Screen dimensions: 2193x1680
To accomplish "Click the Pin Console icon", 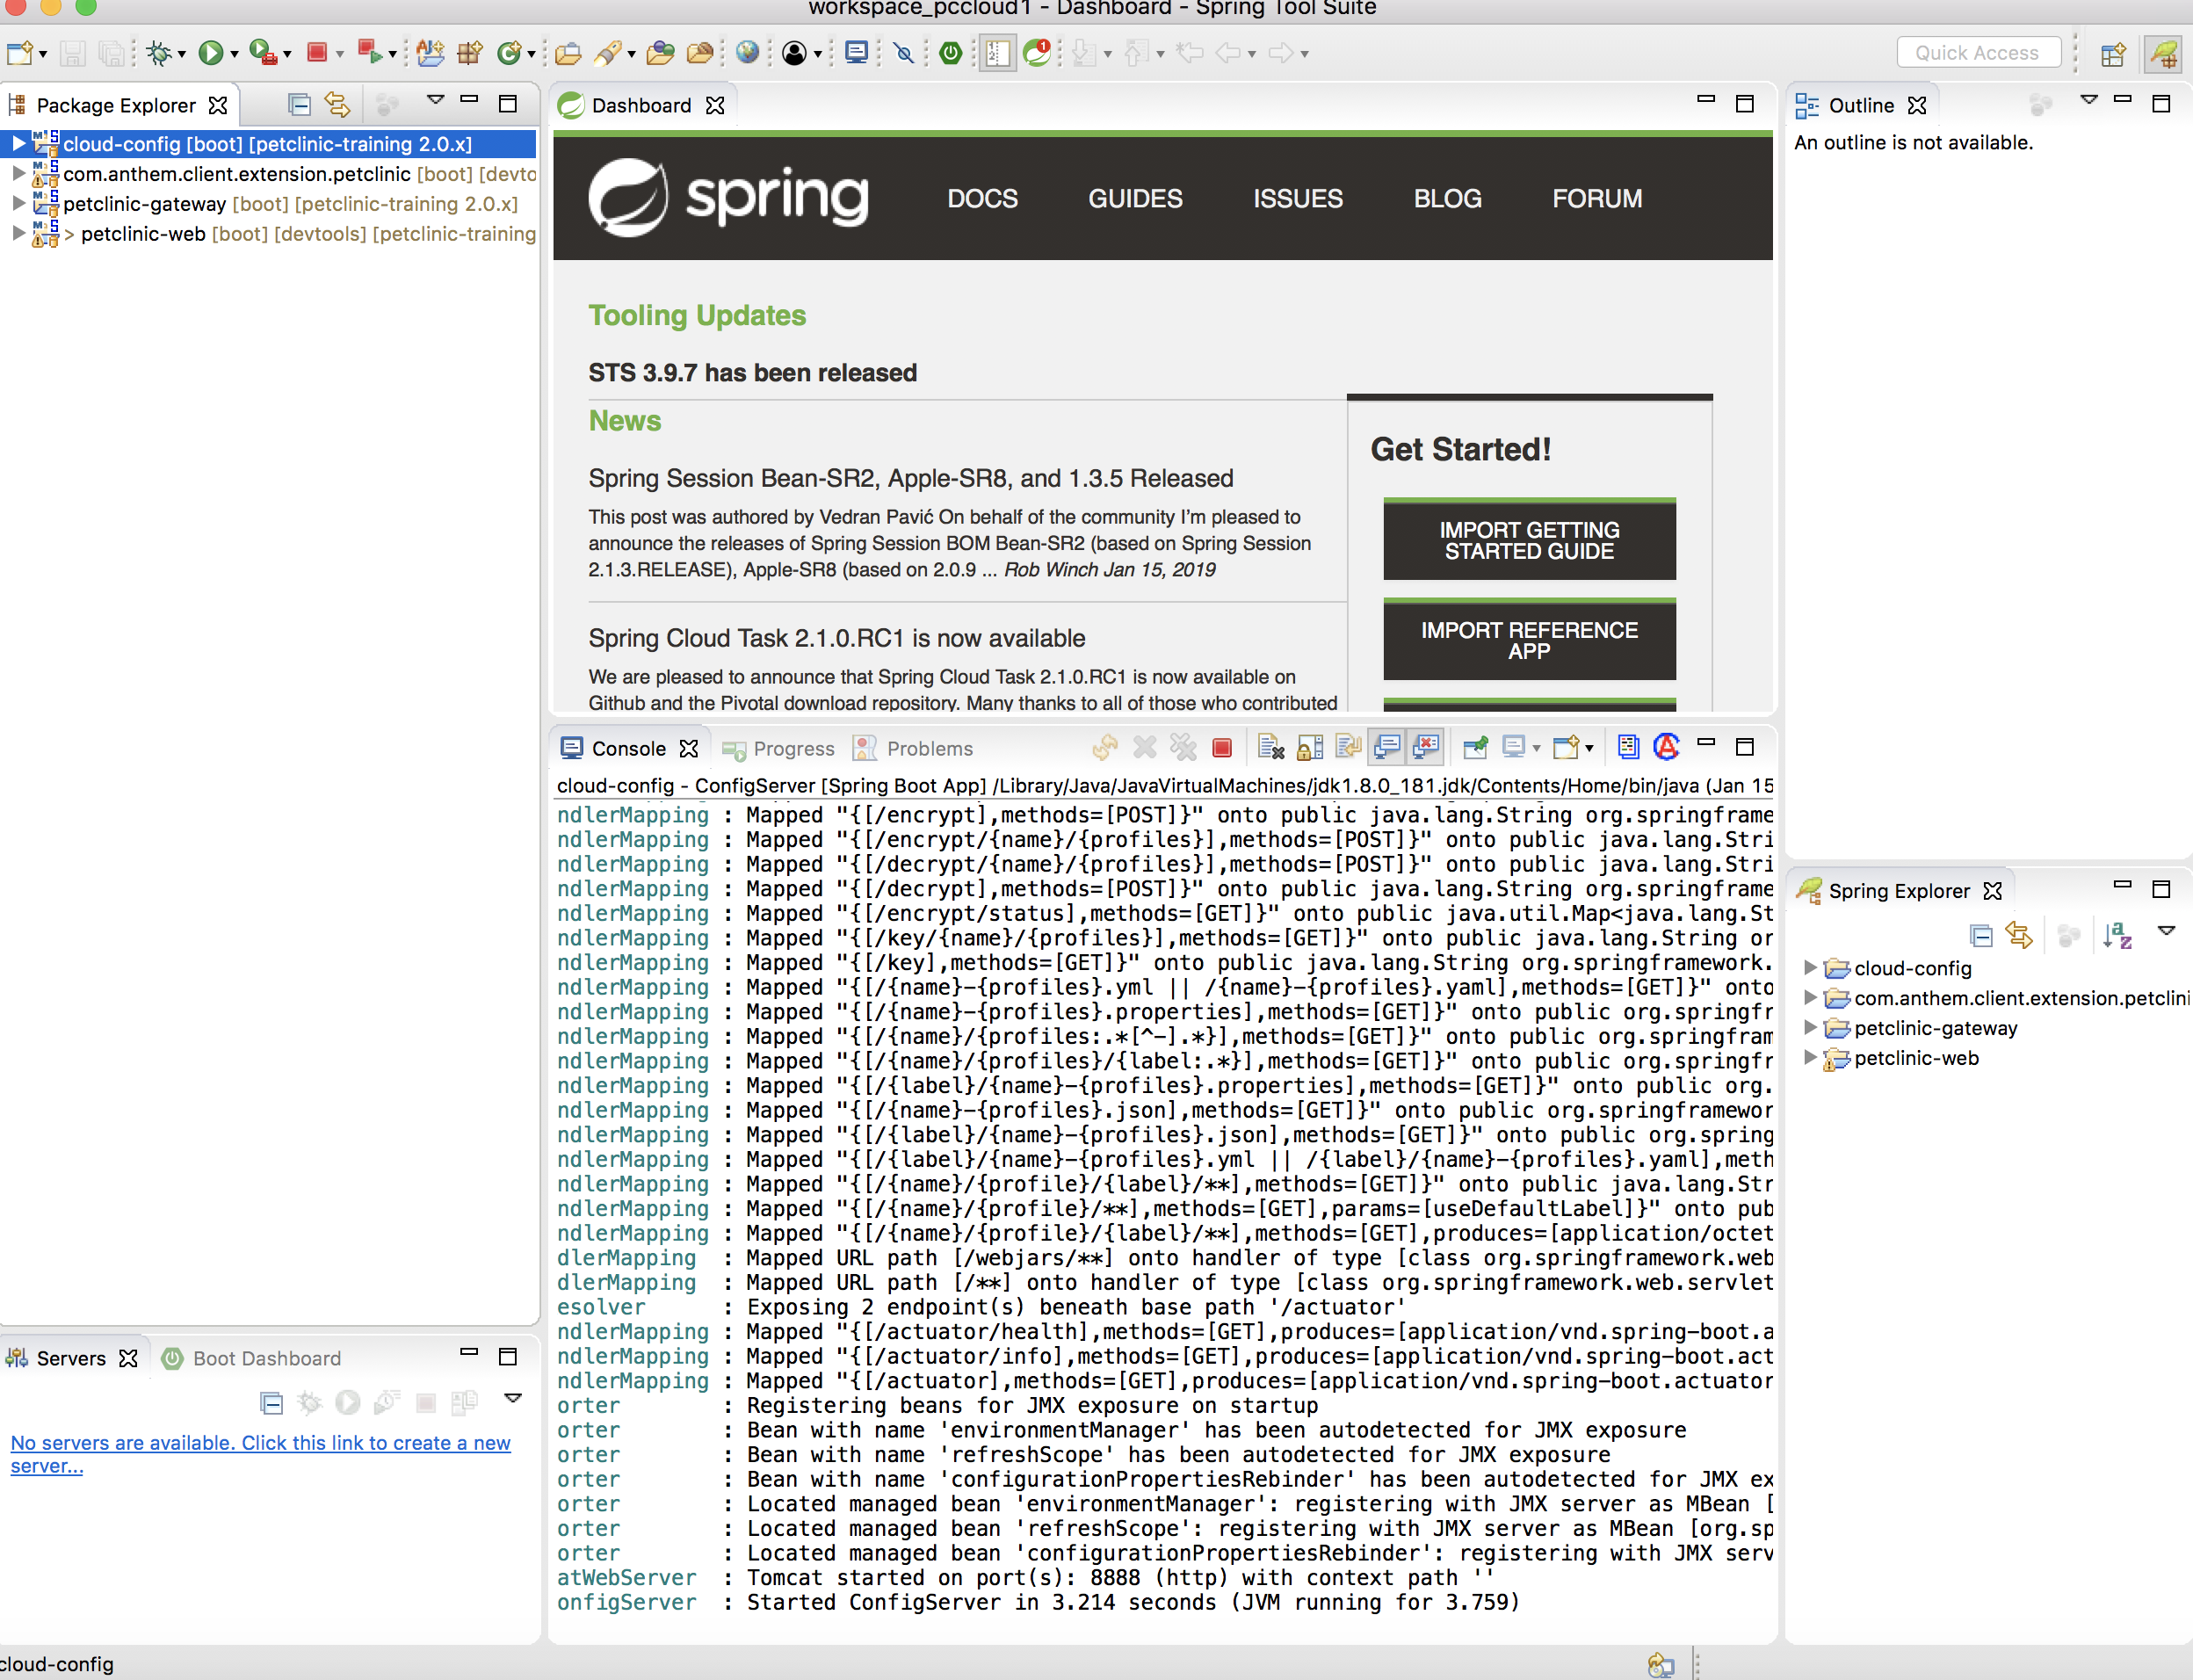I will pos(1475,747).
